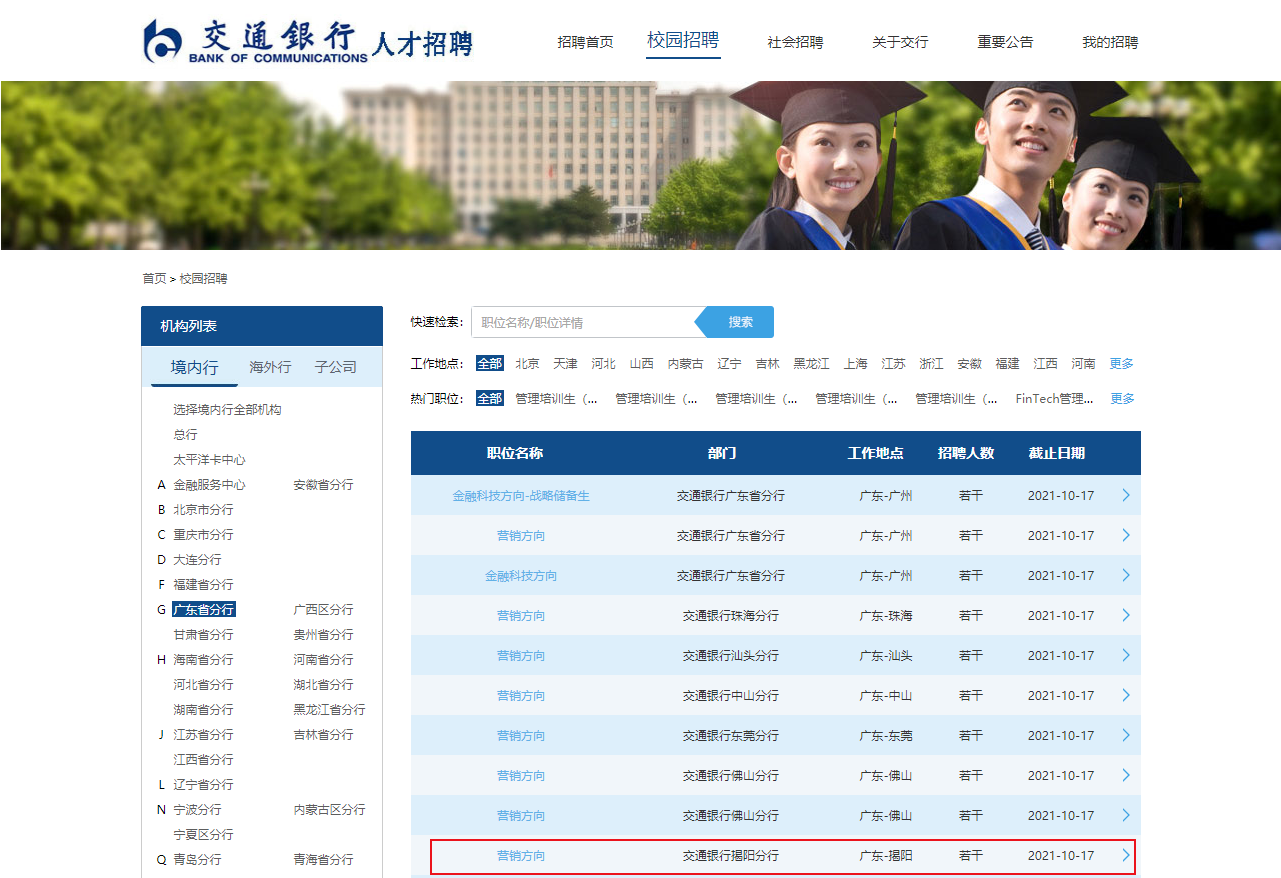Screen dimensions: 1281x878
Task: Filter work location by 江苏
Action: 893,364
